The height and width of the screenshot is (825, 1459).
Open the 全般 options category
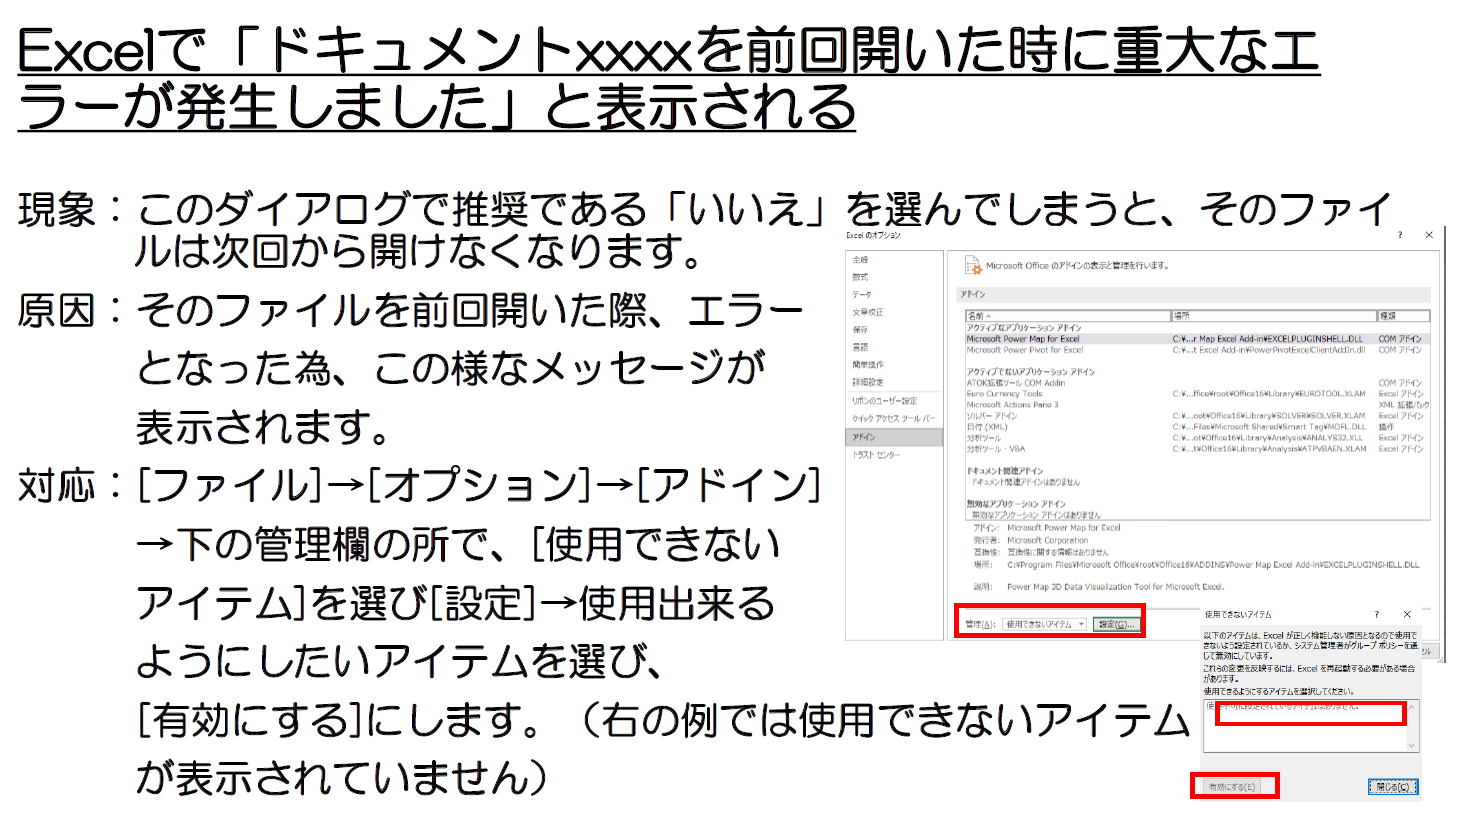click(x=894, y=260)
